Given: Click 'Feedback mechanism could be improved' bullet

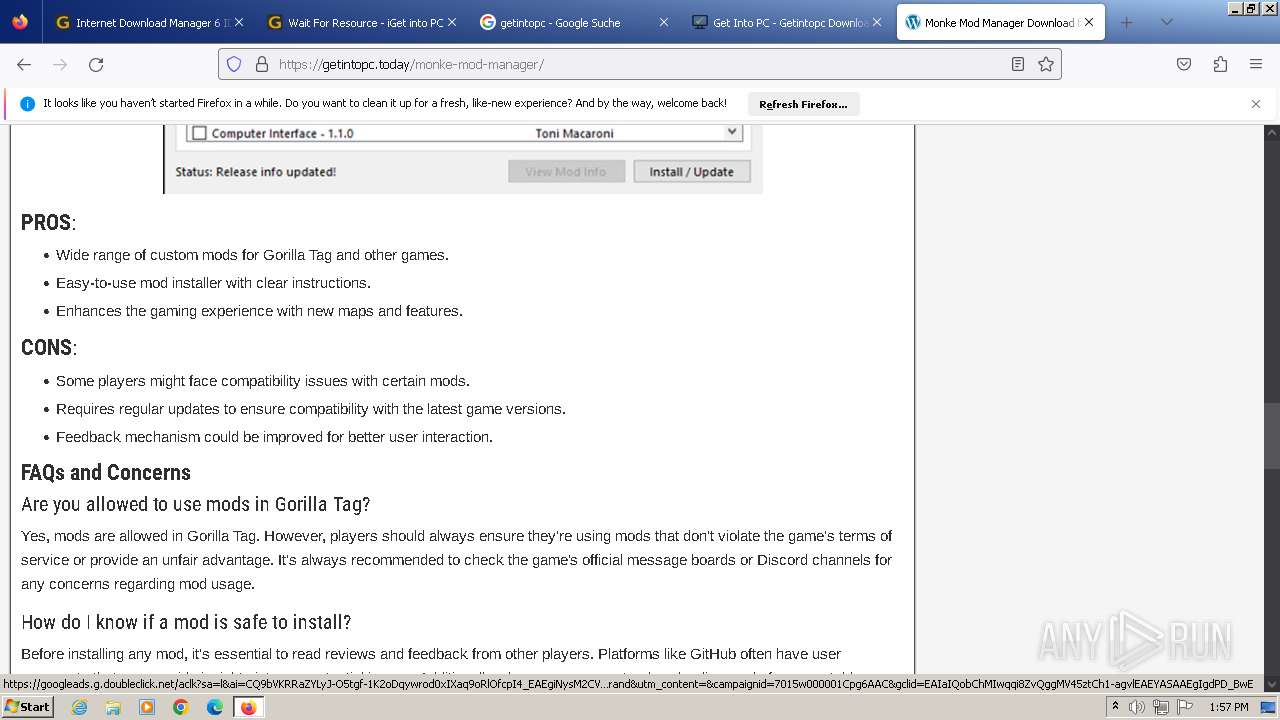Looking at the screenshot, I should tap(274, 437).
